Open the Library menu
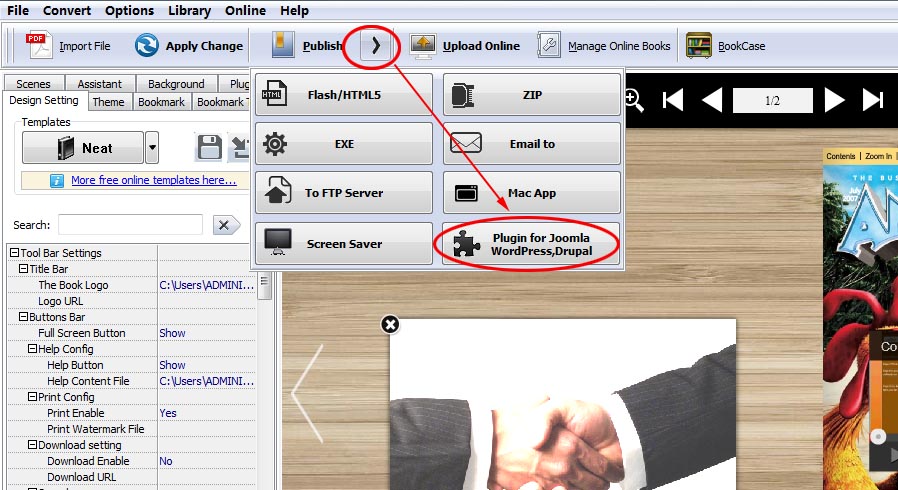The image size is (898, 490). (x=190, y=10)
